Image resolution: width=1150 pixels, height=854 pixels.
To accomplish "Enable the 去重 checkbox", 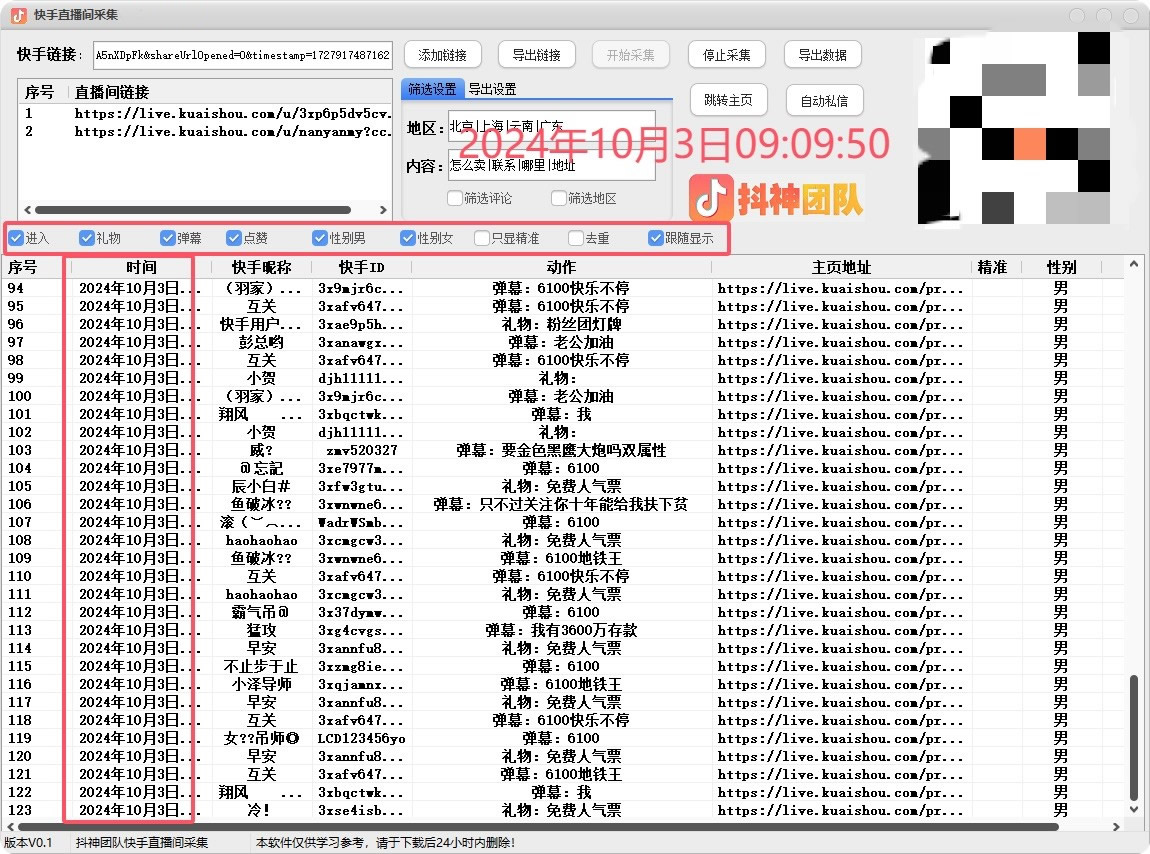I will [x=576, y=238].
